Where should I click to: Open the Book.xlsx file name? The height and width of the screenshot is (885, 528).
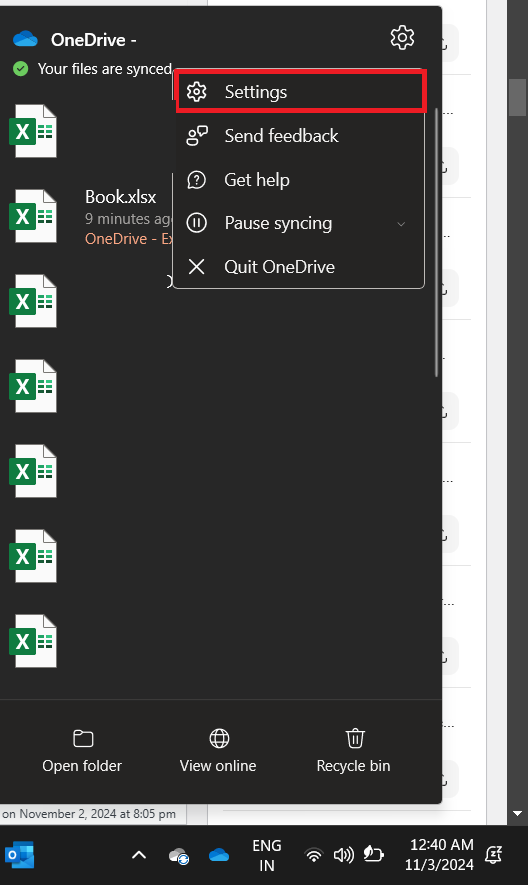(120, 196)
